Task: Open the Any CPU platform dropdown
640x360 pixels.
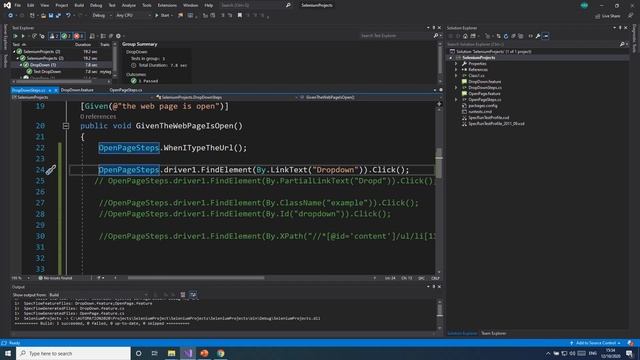Action: pos(133,16)
